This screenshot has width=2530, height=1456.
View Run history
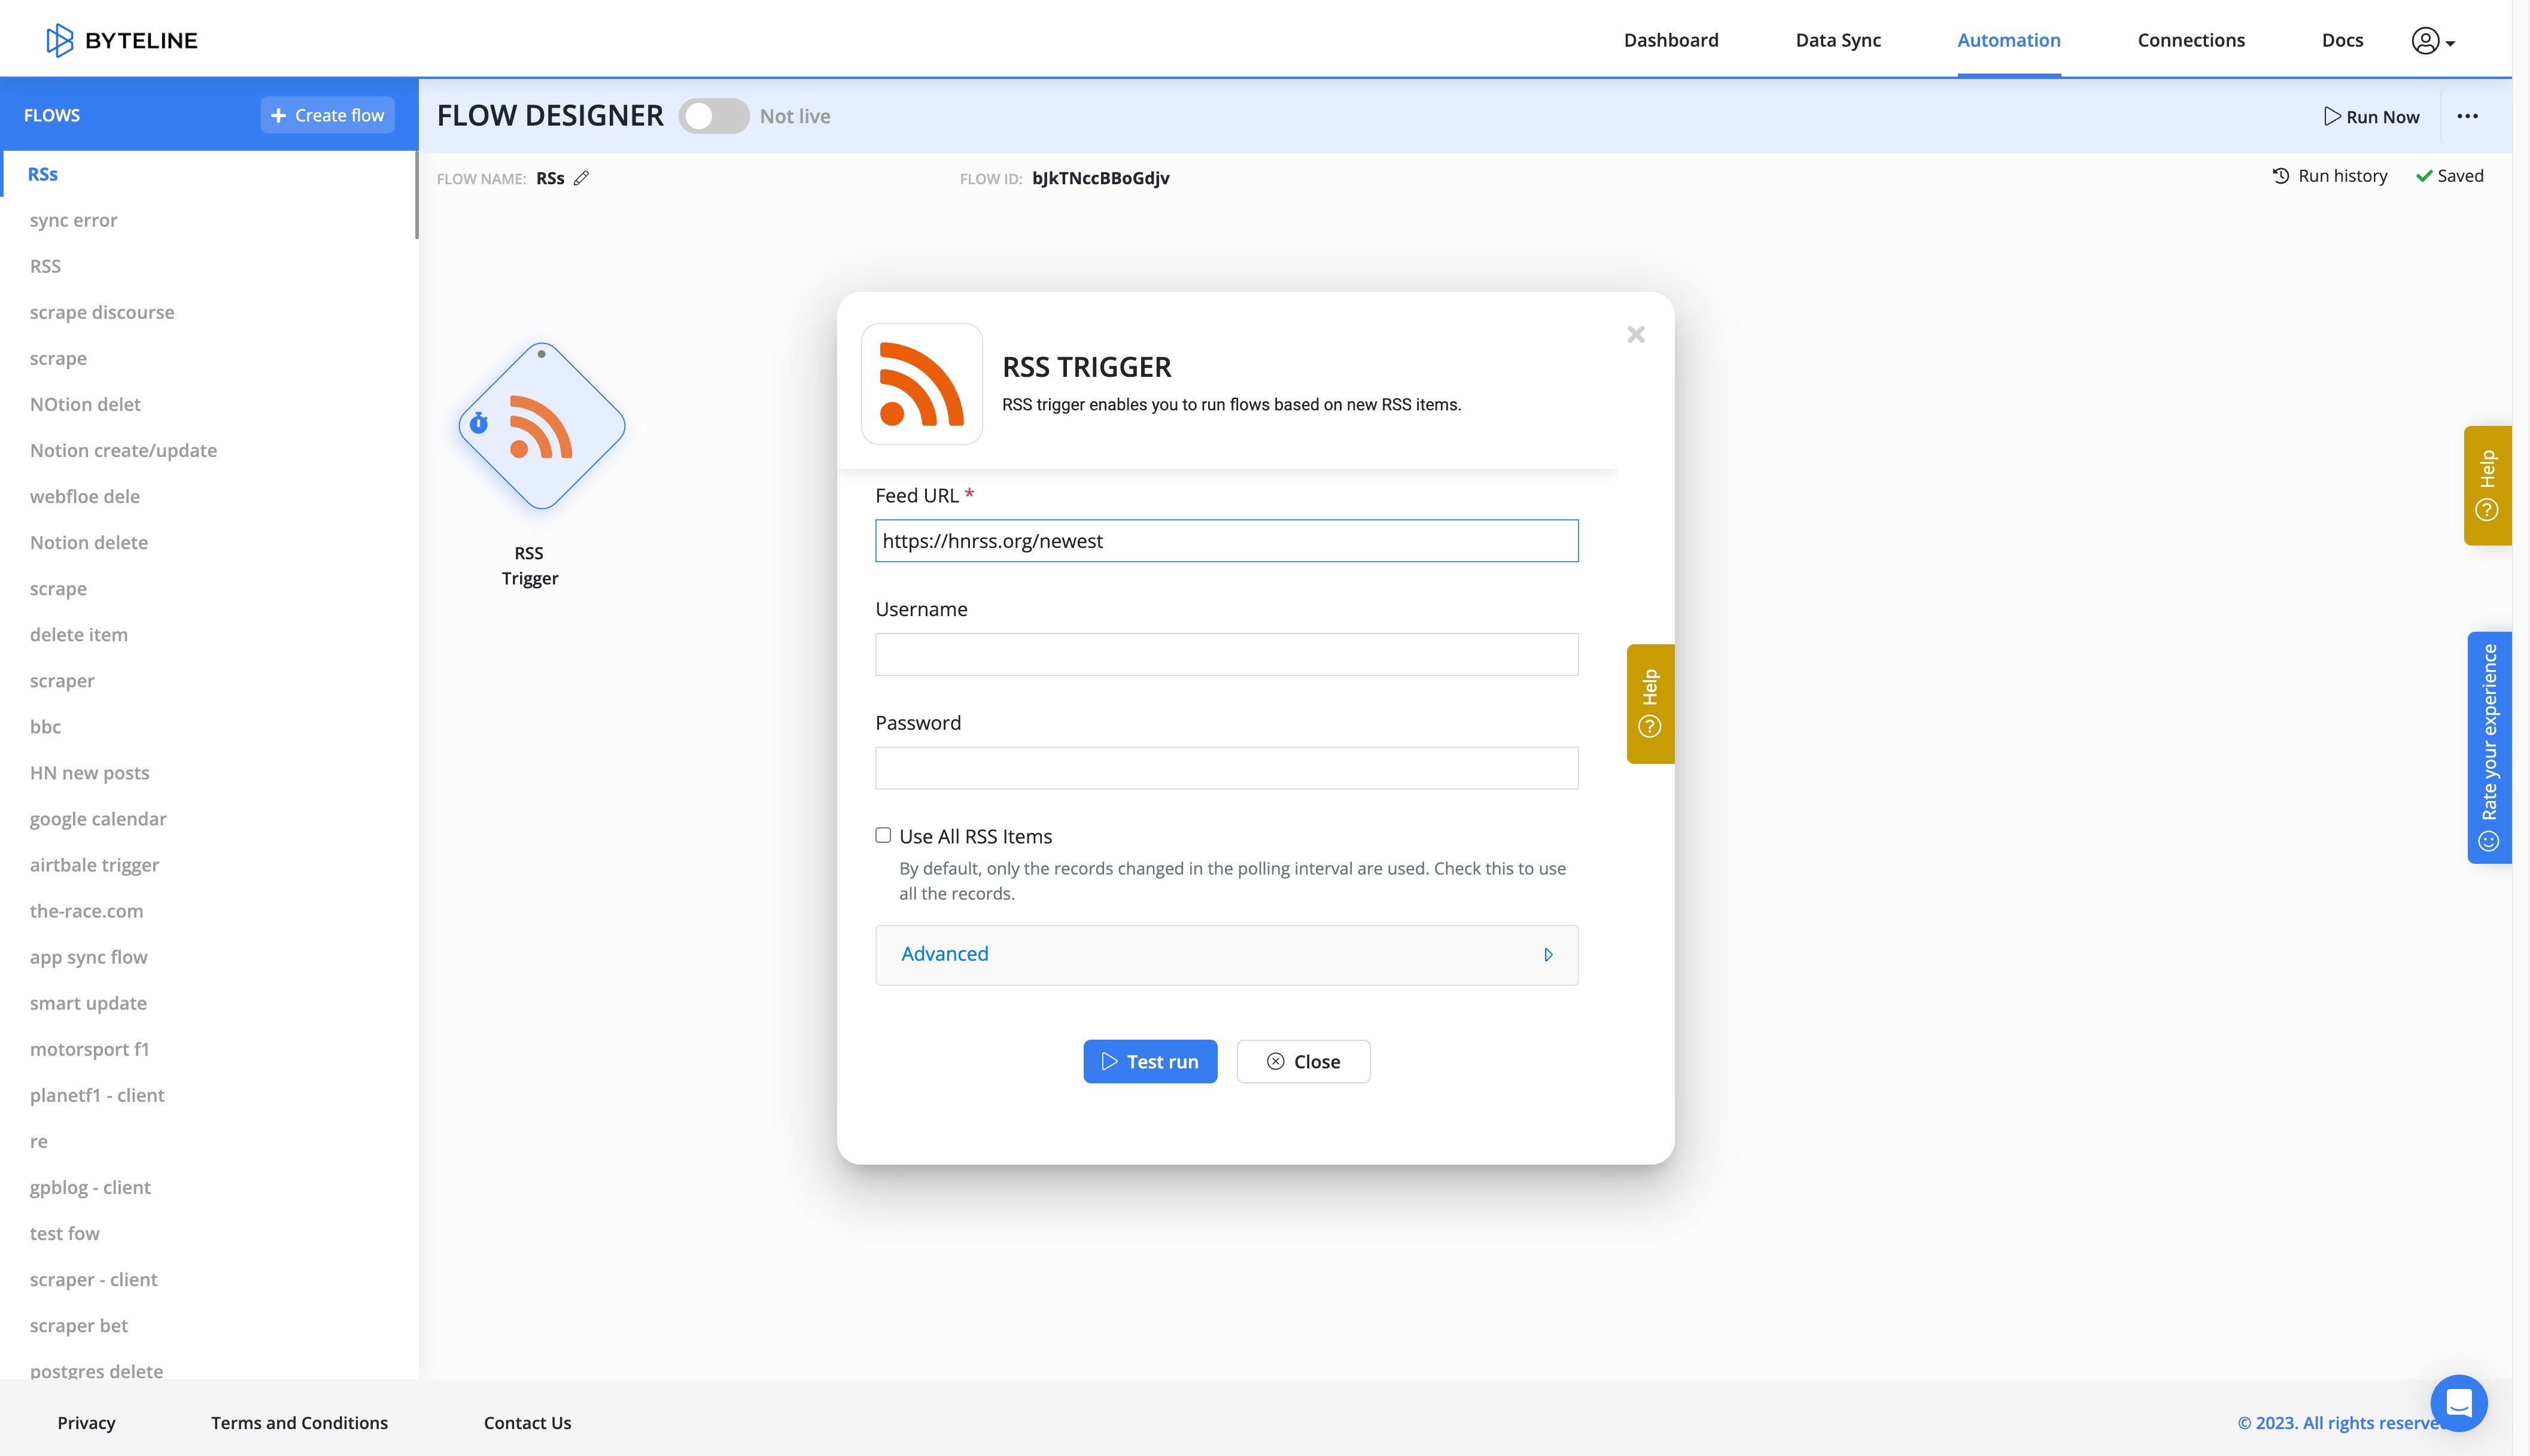pos(2330,176)
